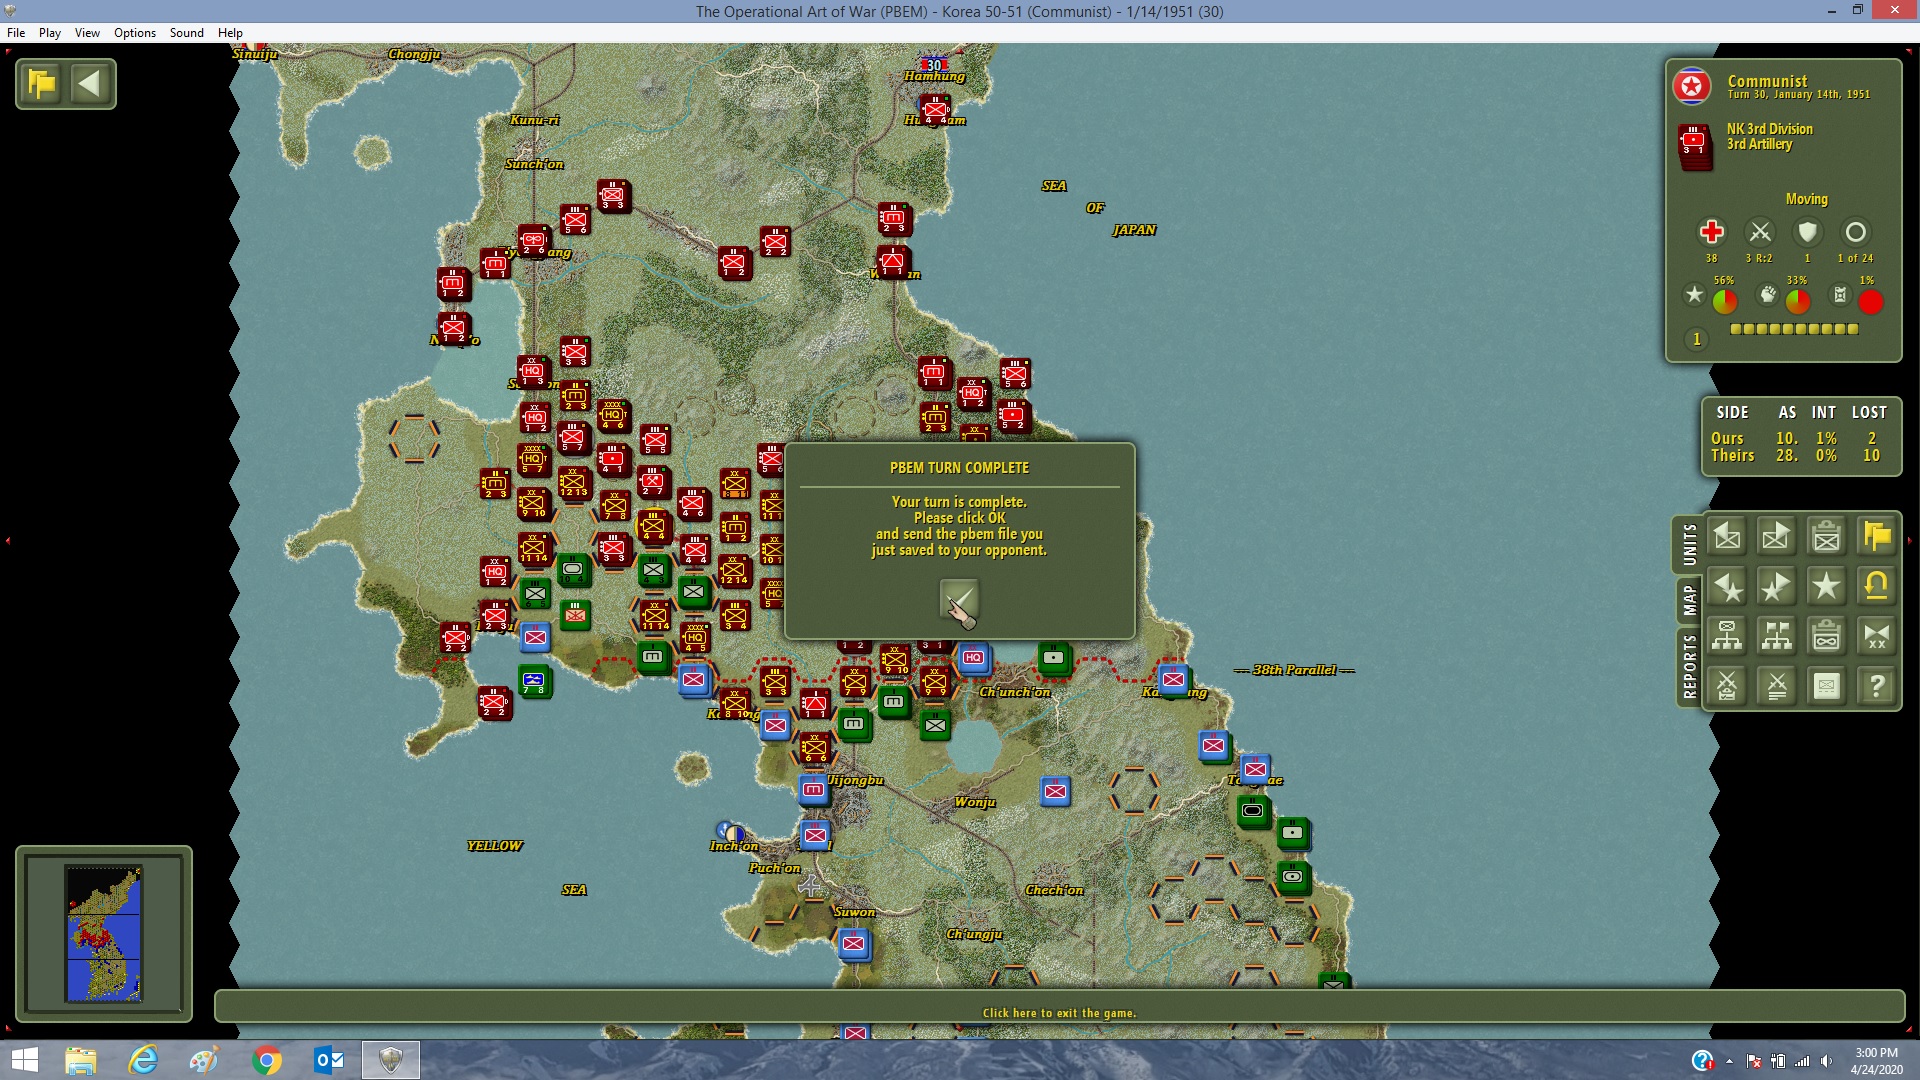Click the red cross health icon
This screenshot has width=1920, height=1080.
[x=1711, y=232]
